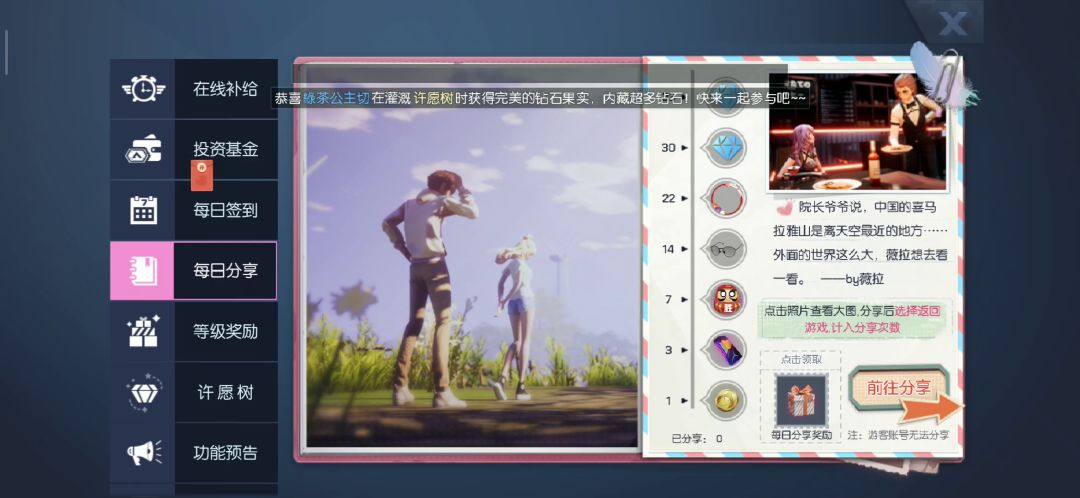Select the 3-share purple crystal reward
The image size is (1080, 498).
(x=725, y=350)
